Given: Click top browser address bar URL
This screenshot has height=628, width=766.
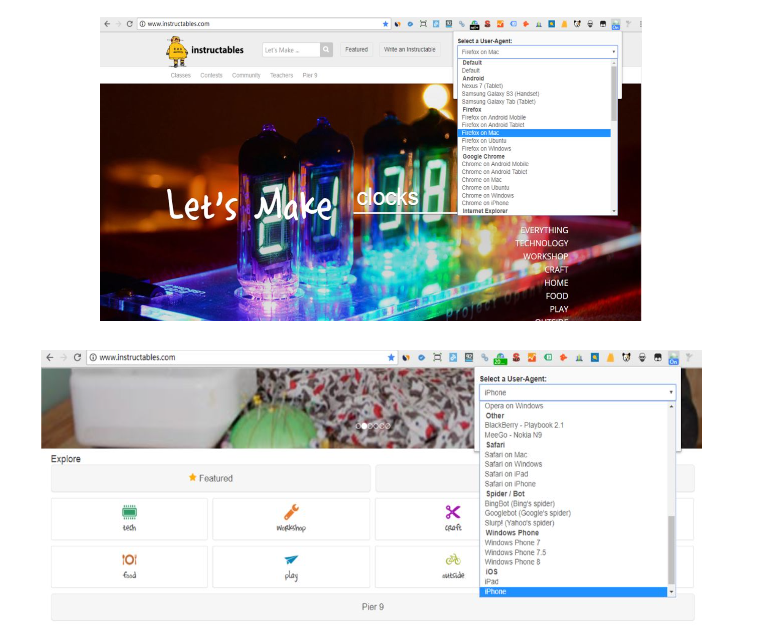Looking at the screenshot, I should [x=178, y=23].
